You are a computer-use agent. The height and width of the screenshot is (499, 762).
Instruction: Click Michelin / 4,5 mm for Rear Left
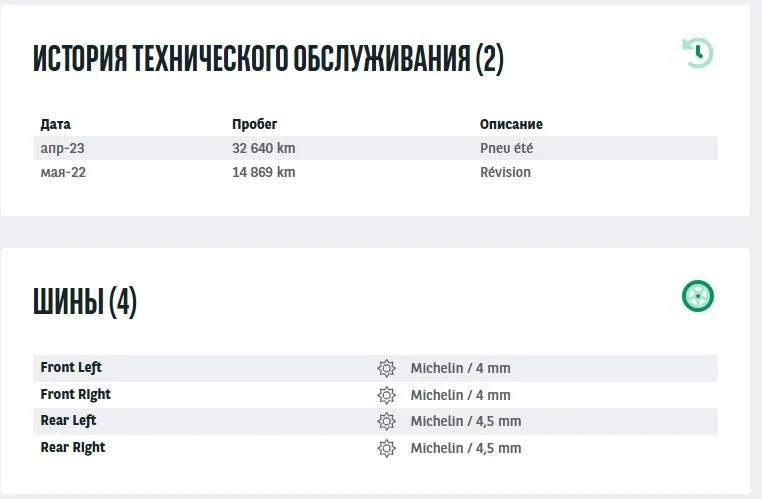tap(465, 421)
